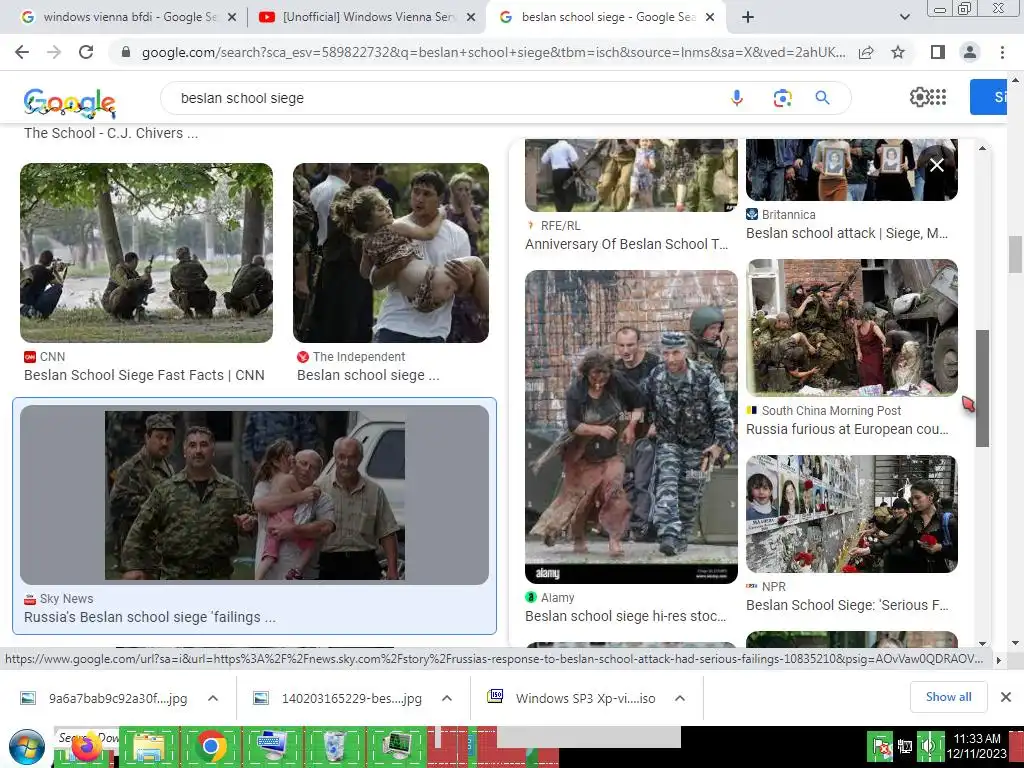This screenshot has width=1024, height=768.
Task: Open Google apps grid
Action: (938, 97)
